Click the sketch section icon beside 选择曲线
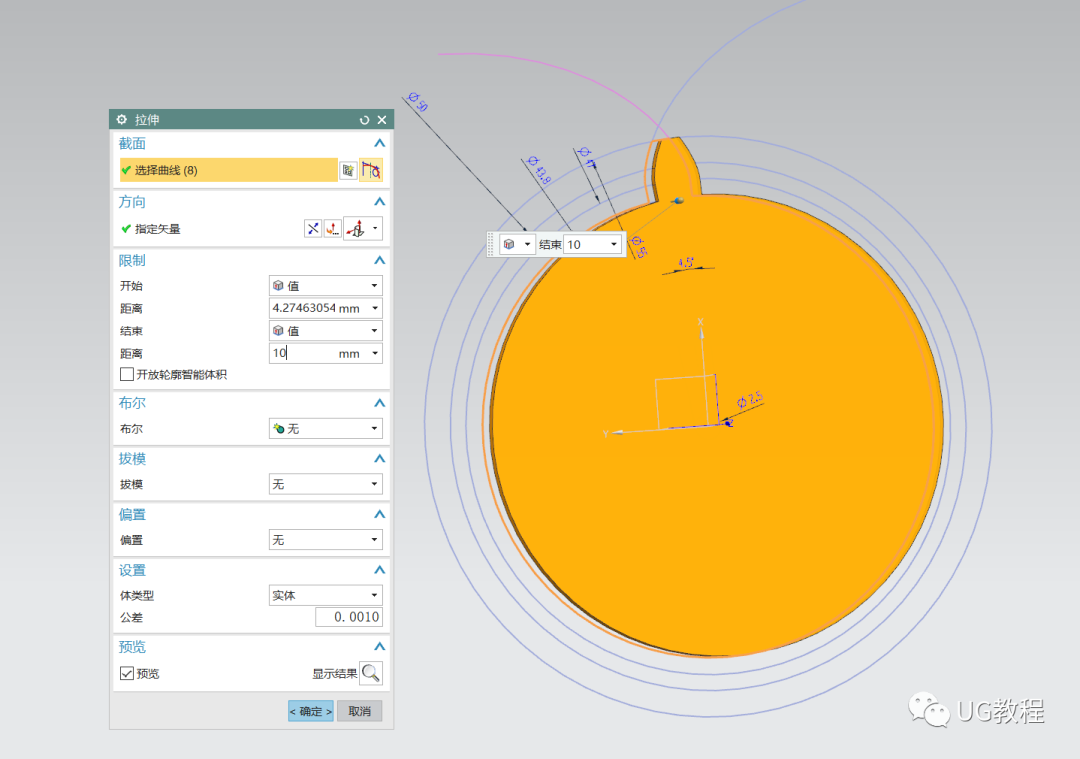Screen dimensions: 1080x759 (349, 170)
